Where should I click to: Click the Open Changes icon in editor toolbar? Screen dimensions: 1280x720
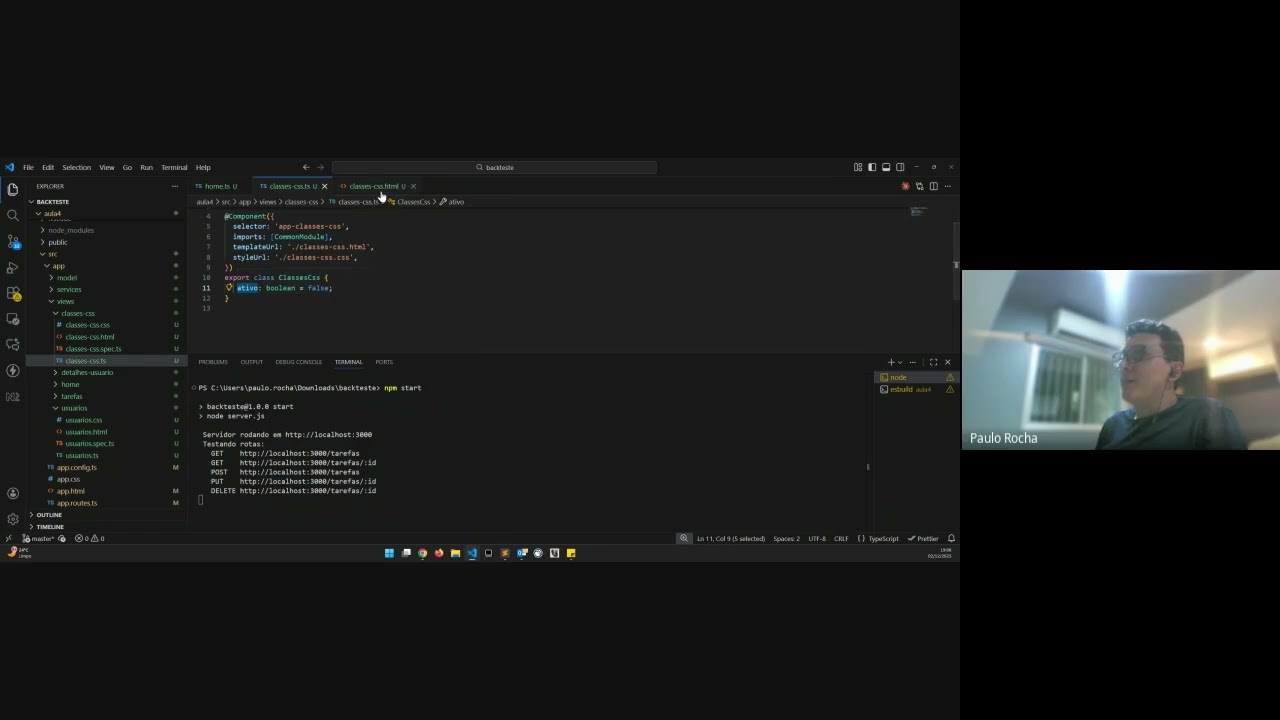[920, 186]
